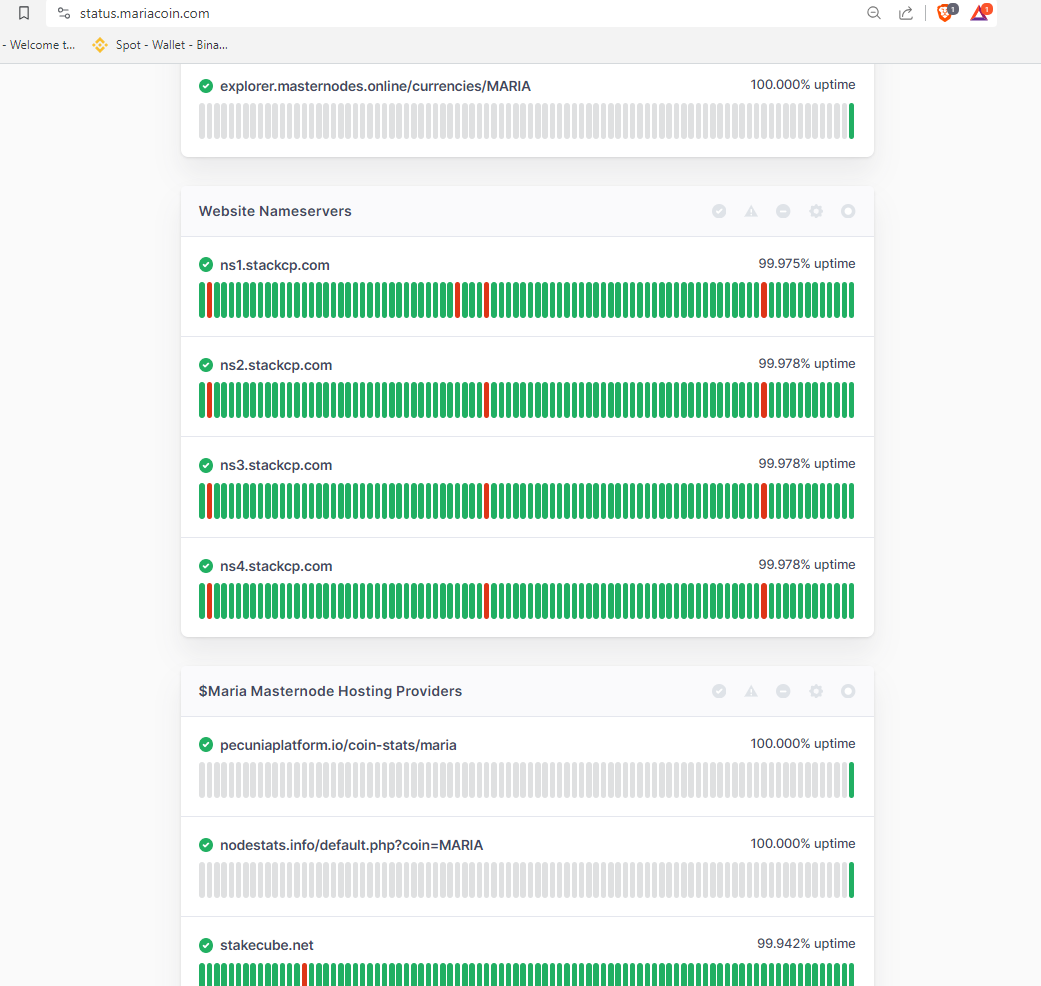
Task: Click green status icon for ns4.stackcp.com
Action: pyautogui.click(x=206, y=566)
